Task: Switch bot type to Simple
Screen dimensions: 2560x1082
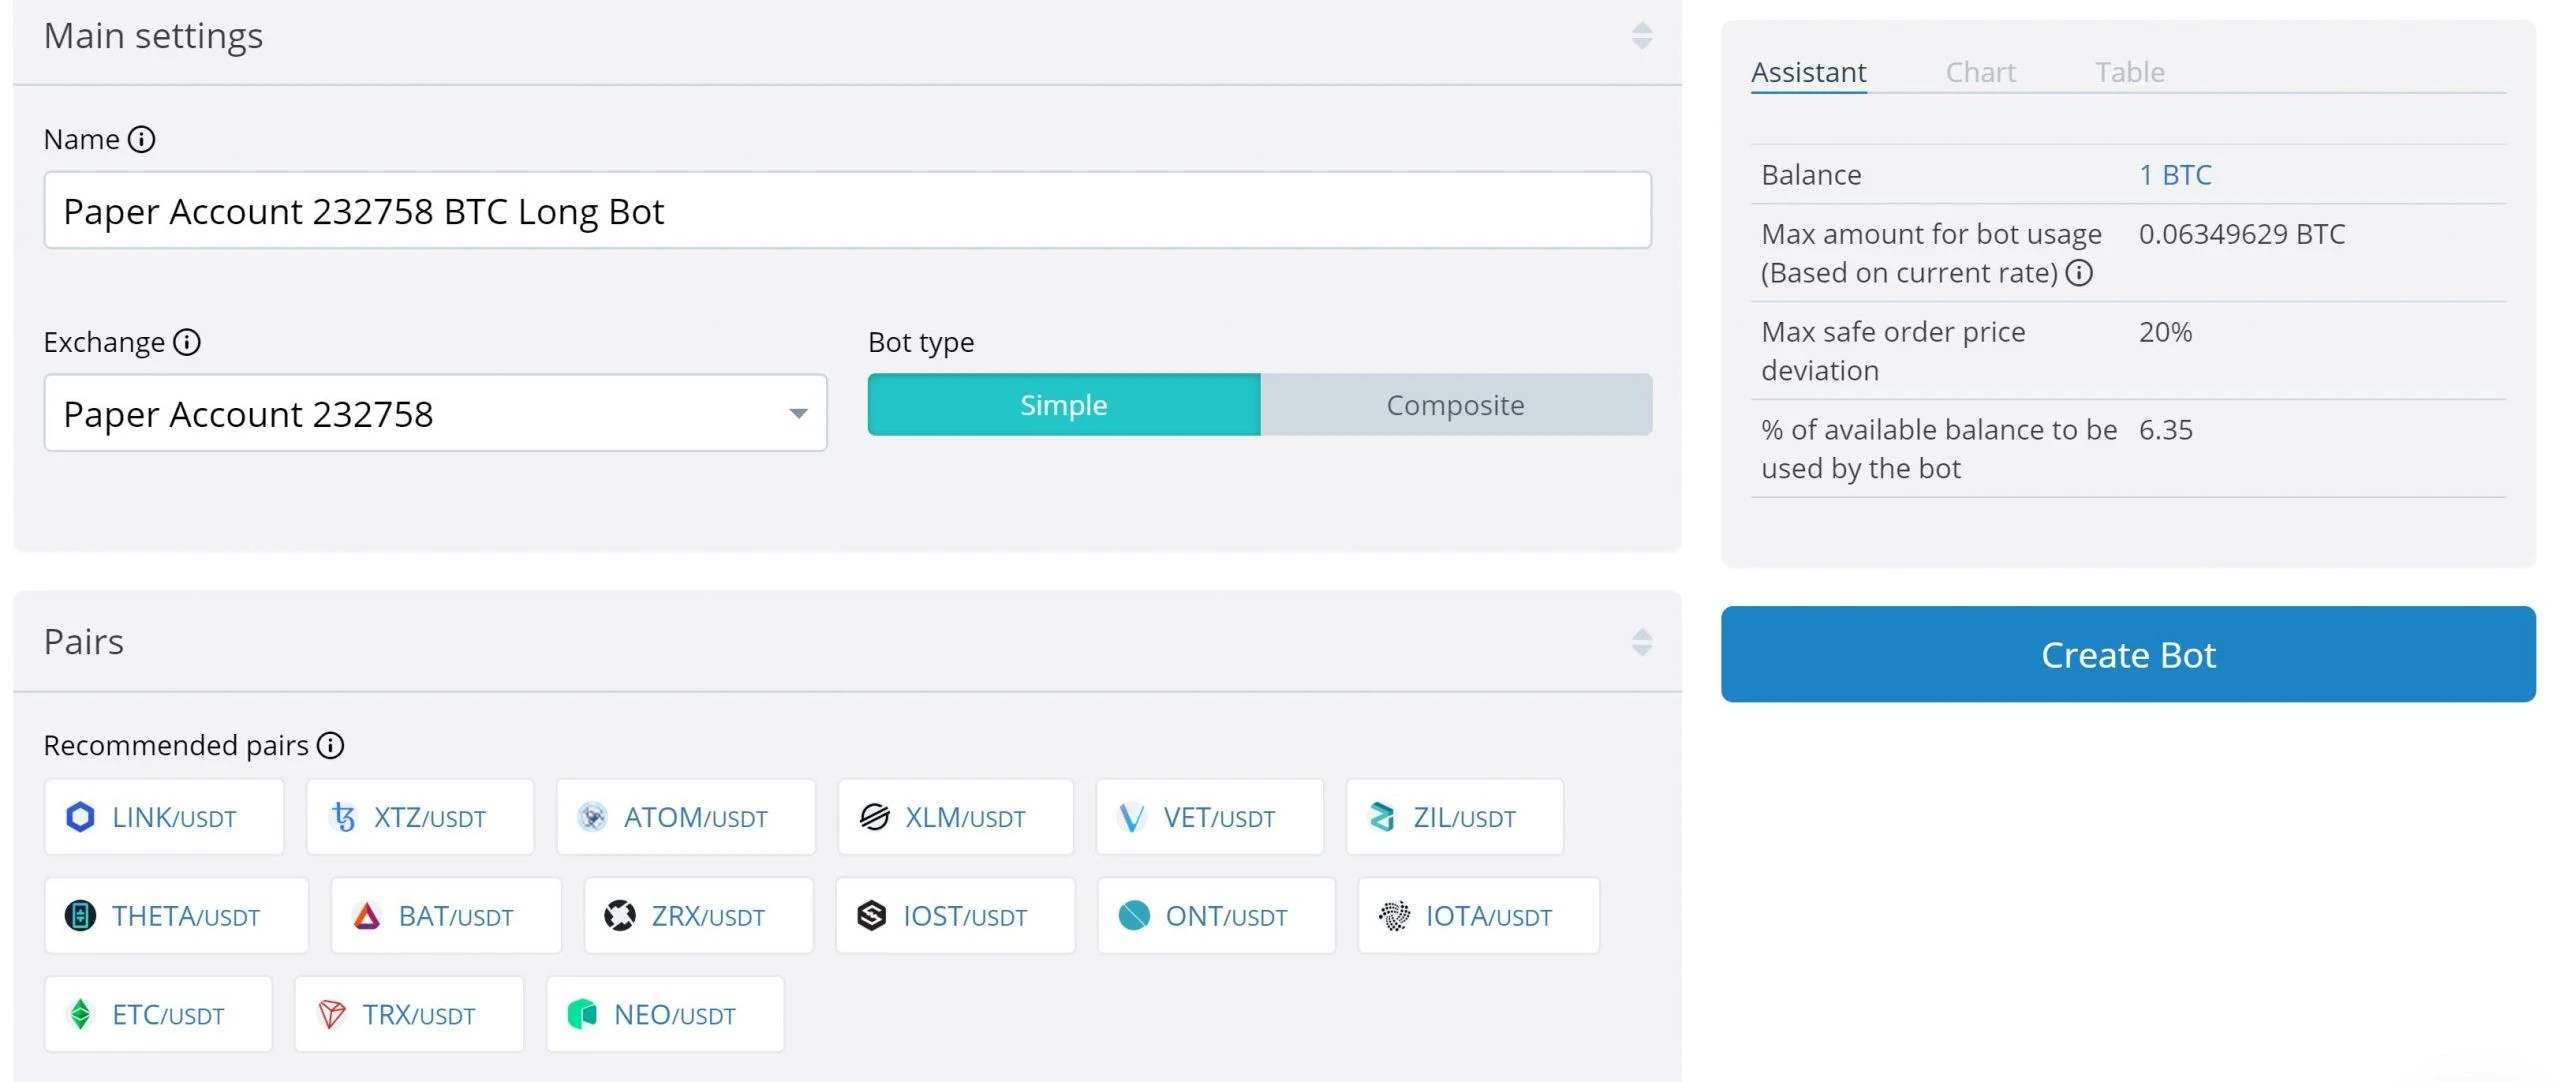Action: [x=1063, y=405]
